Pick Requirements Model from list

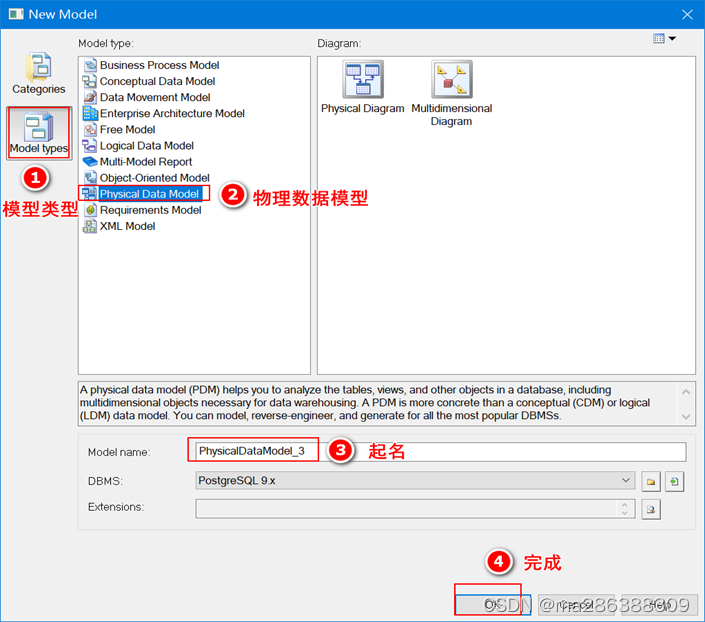tap(150, 210)
